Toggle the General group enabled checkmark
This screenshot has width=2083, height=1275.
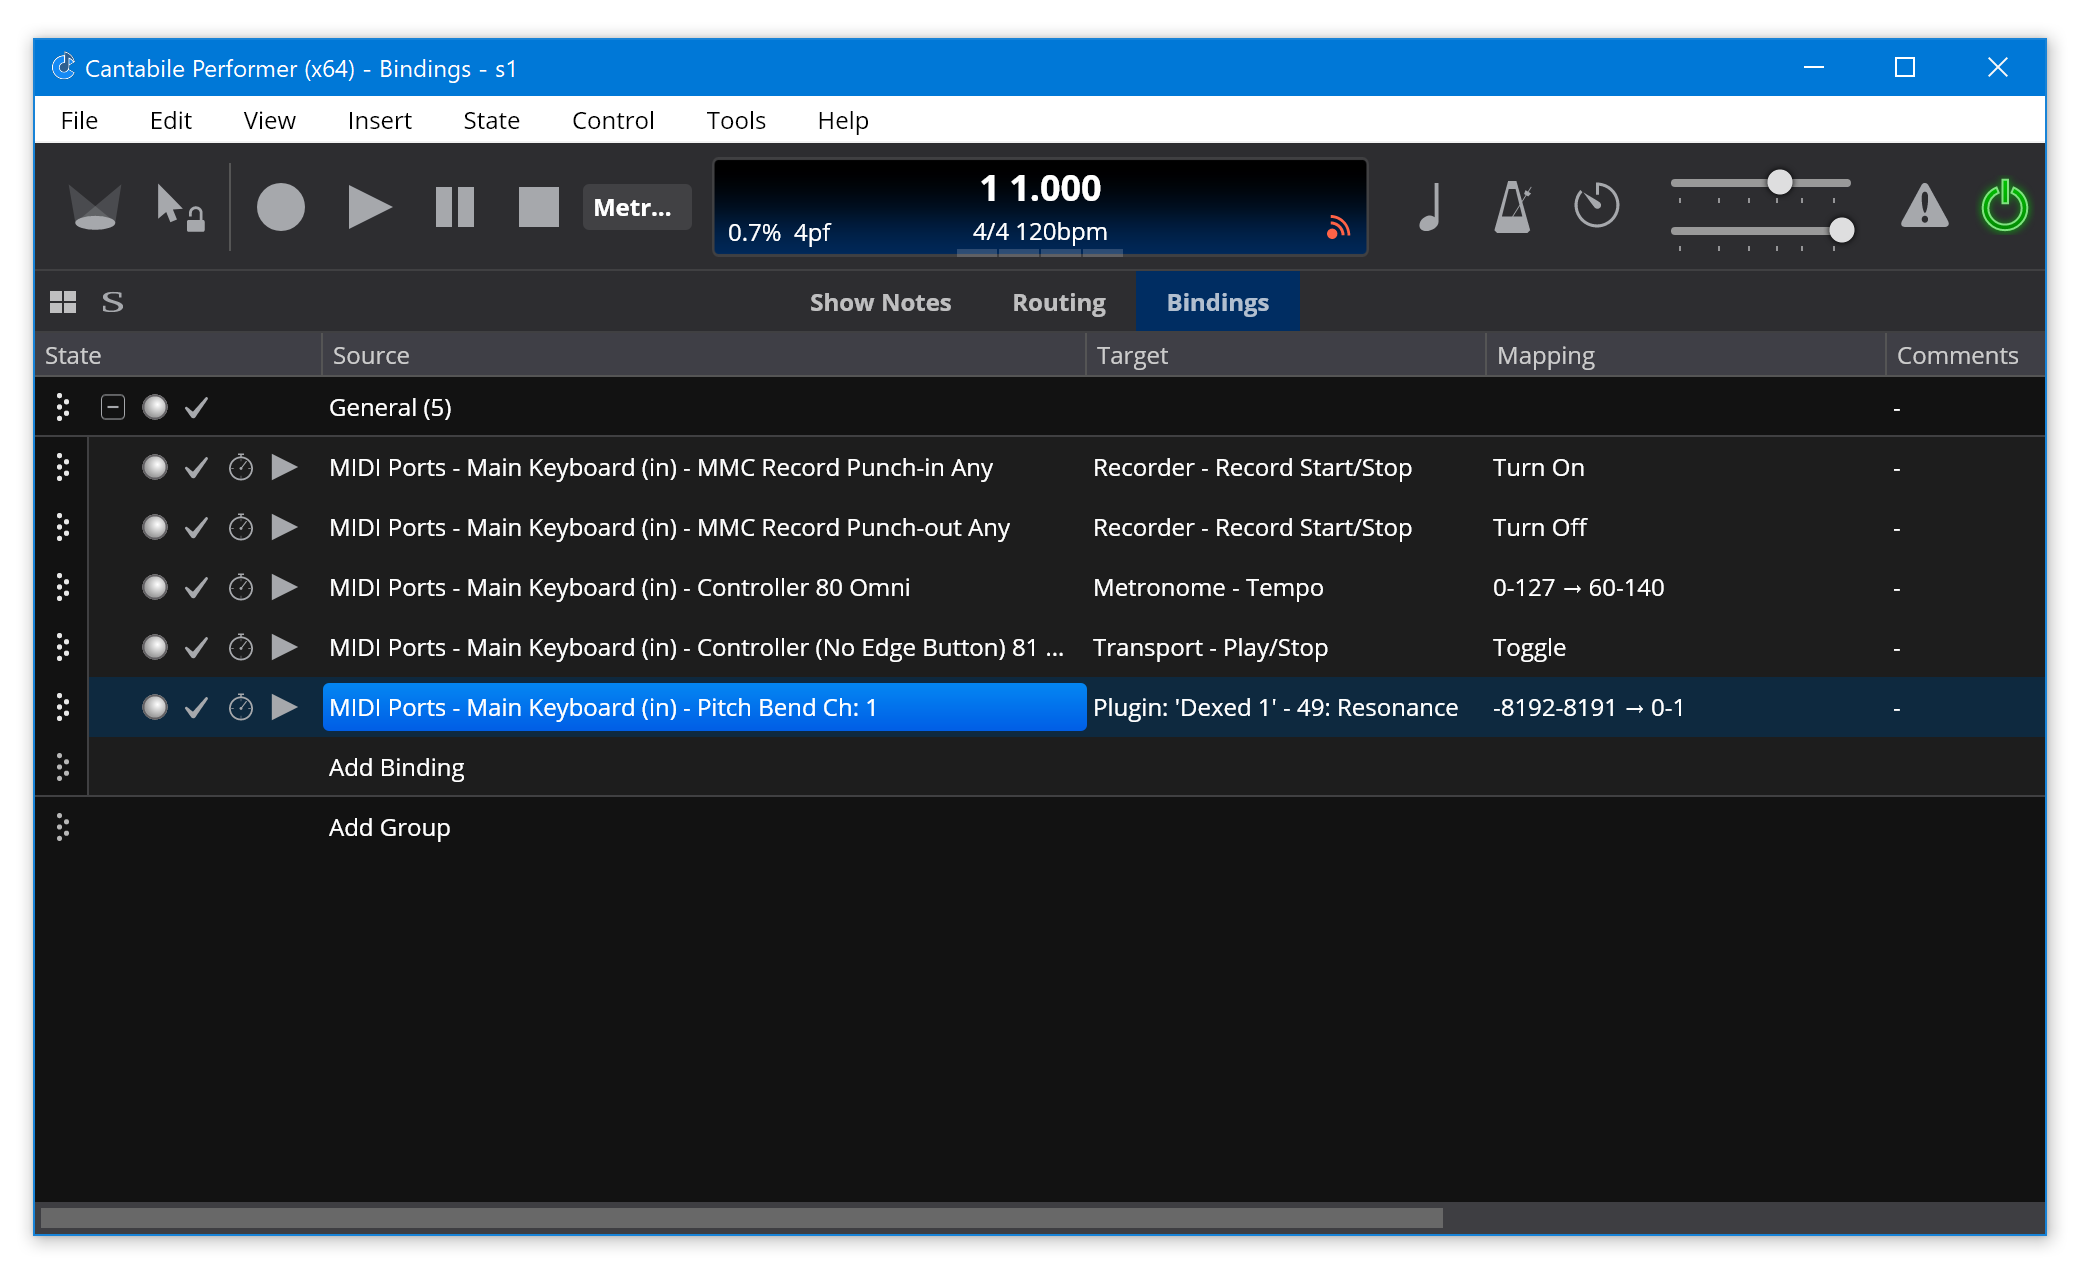tap(197, 407)
